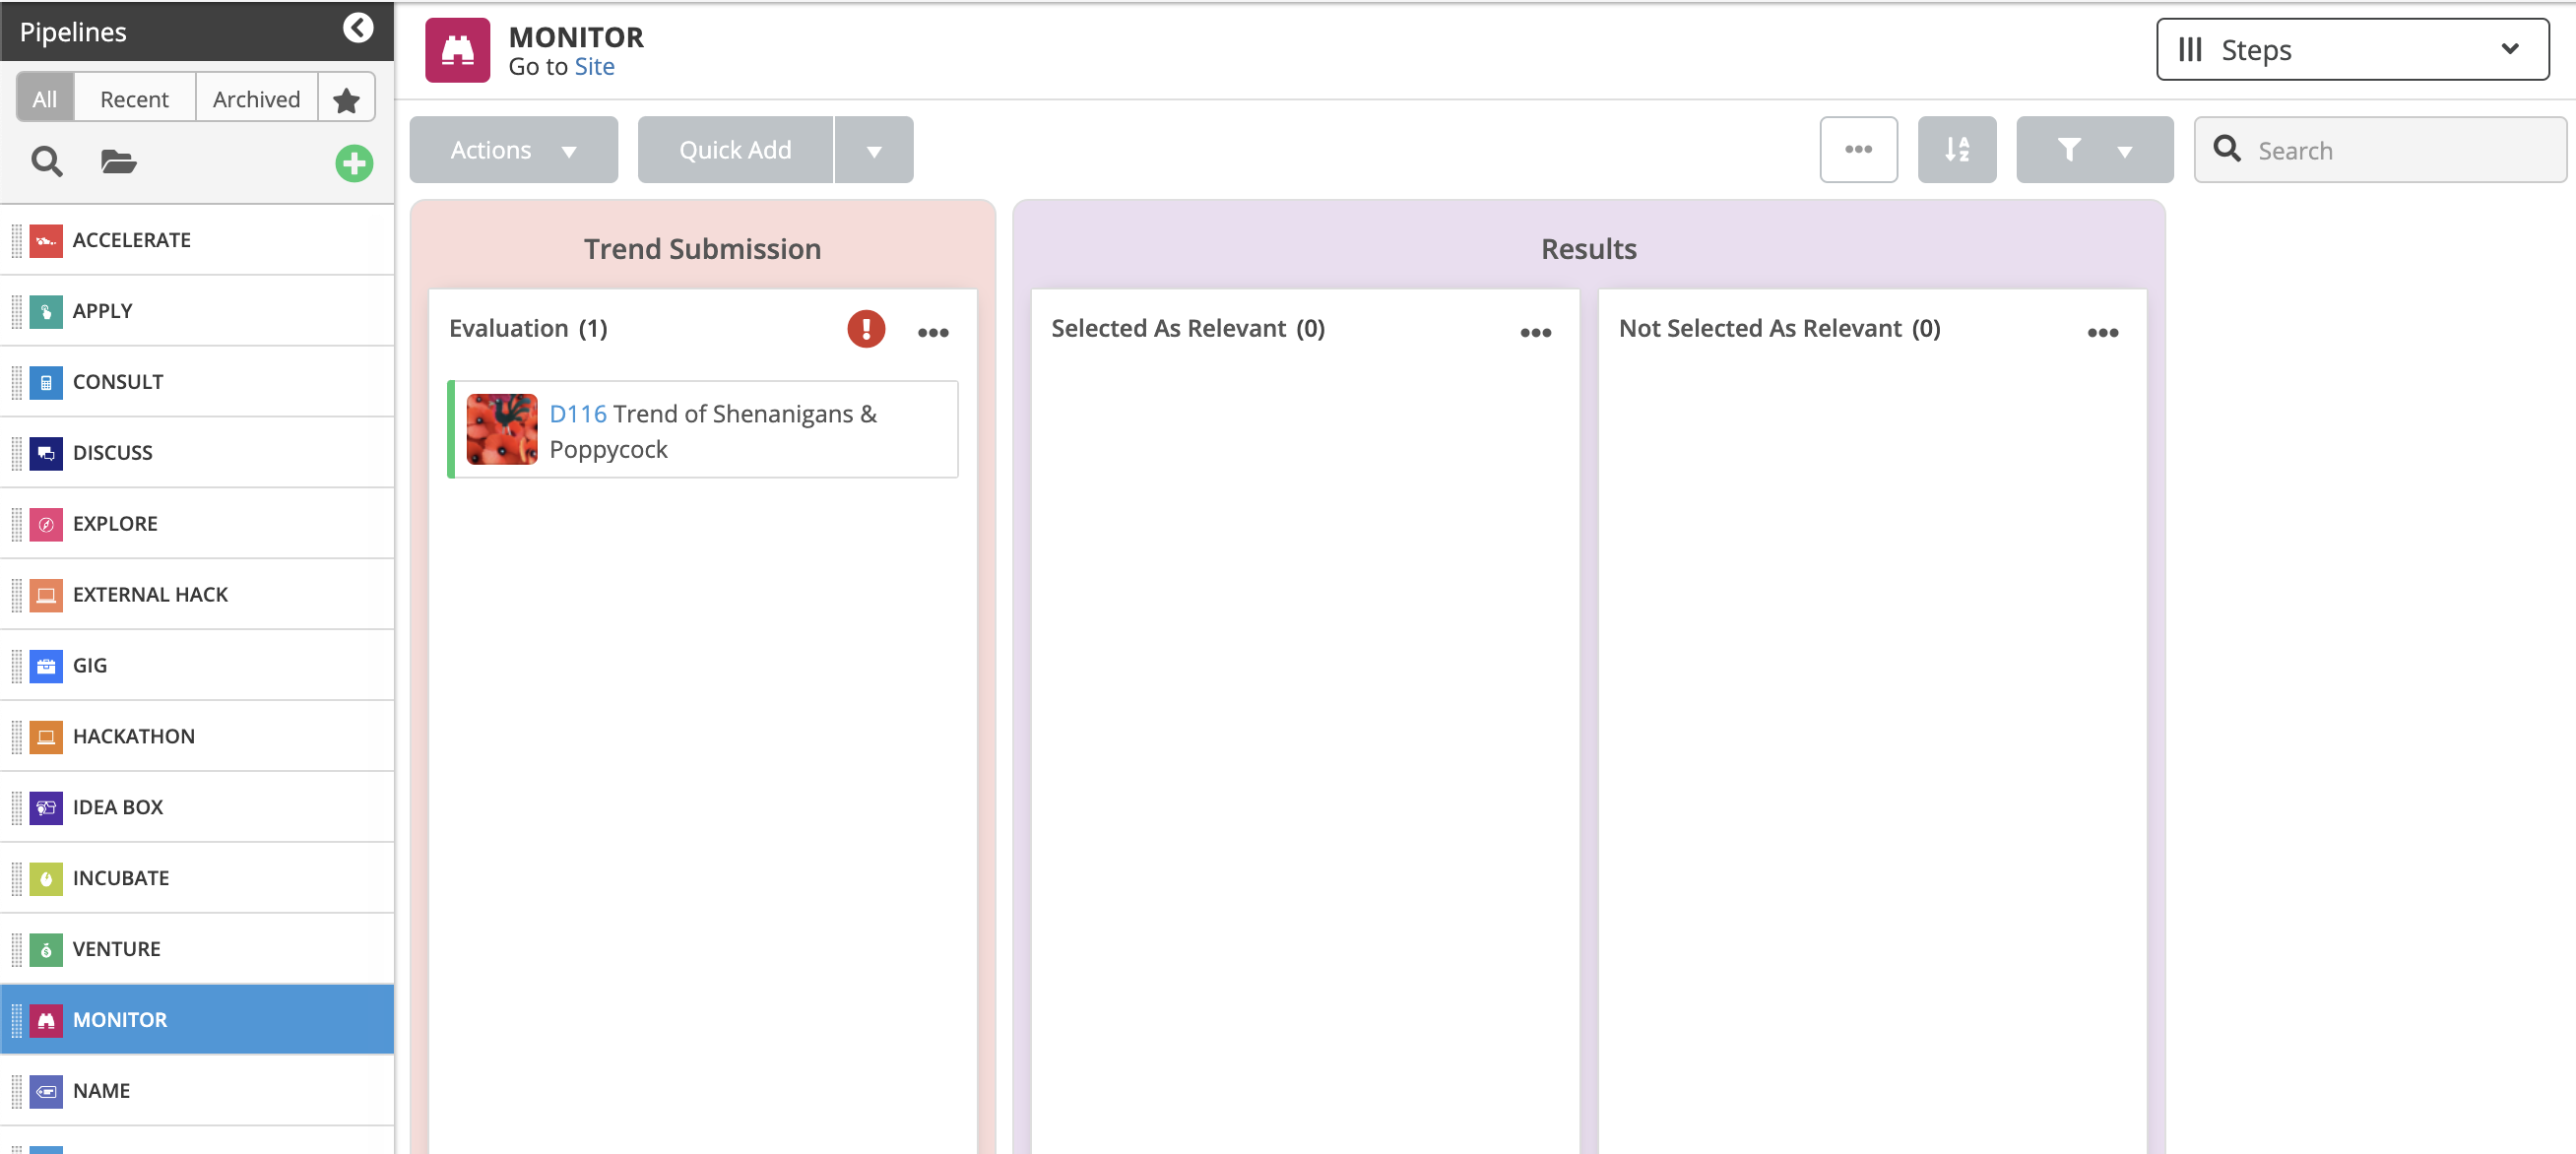
Task: Click the Quick Add button
Action: pos(735,150)
